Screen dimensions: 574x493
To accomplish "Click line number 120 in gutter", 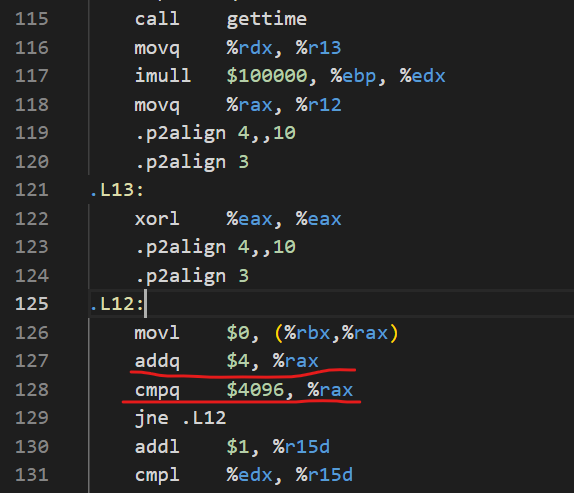I will pyautogui.click(x=32, y=161).
